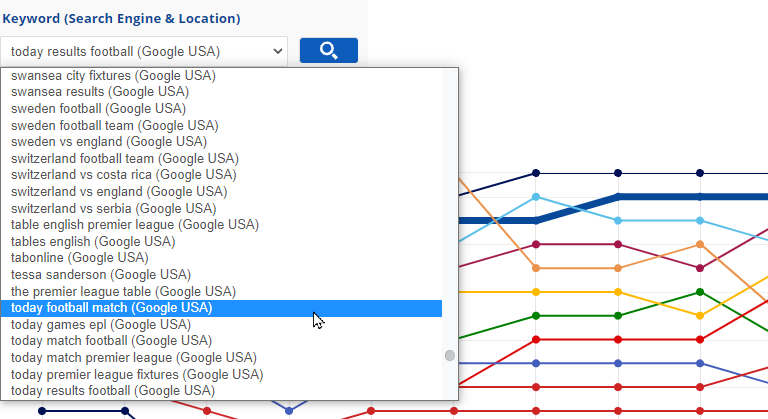Choose 'sweden vs england (Google USA)'
This screenshot has height=419, width=768.
[108, 142]
